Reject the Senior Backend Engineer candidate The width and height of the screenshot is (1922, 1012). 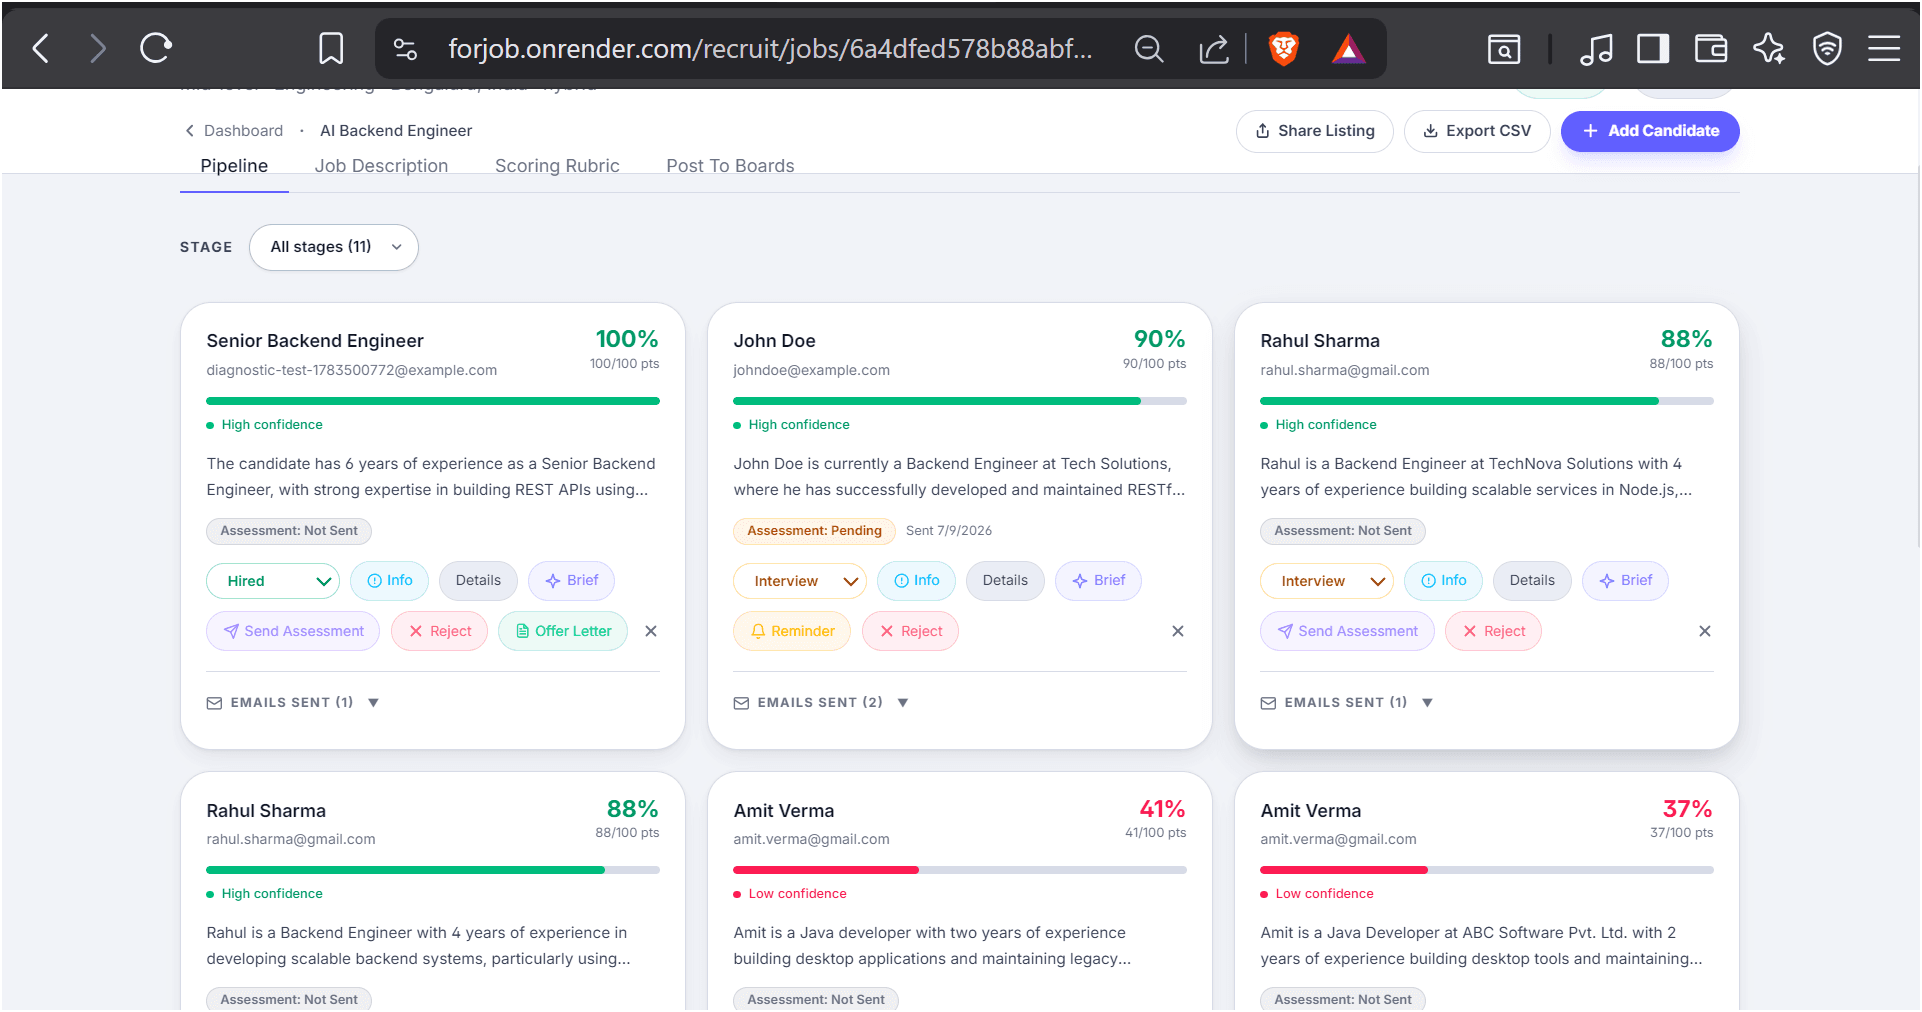pos(439,632)
